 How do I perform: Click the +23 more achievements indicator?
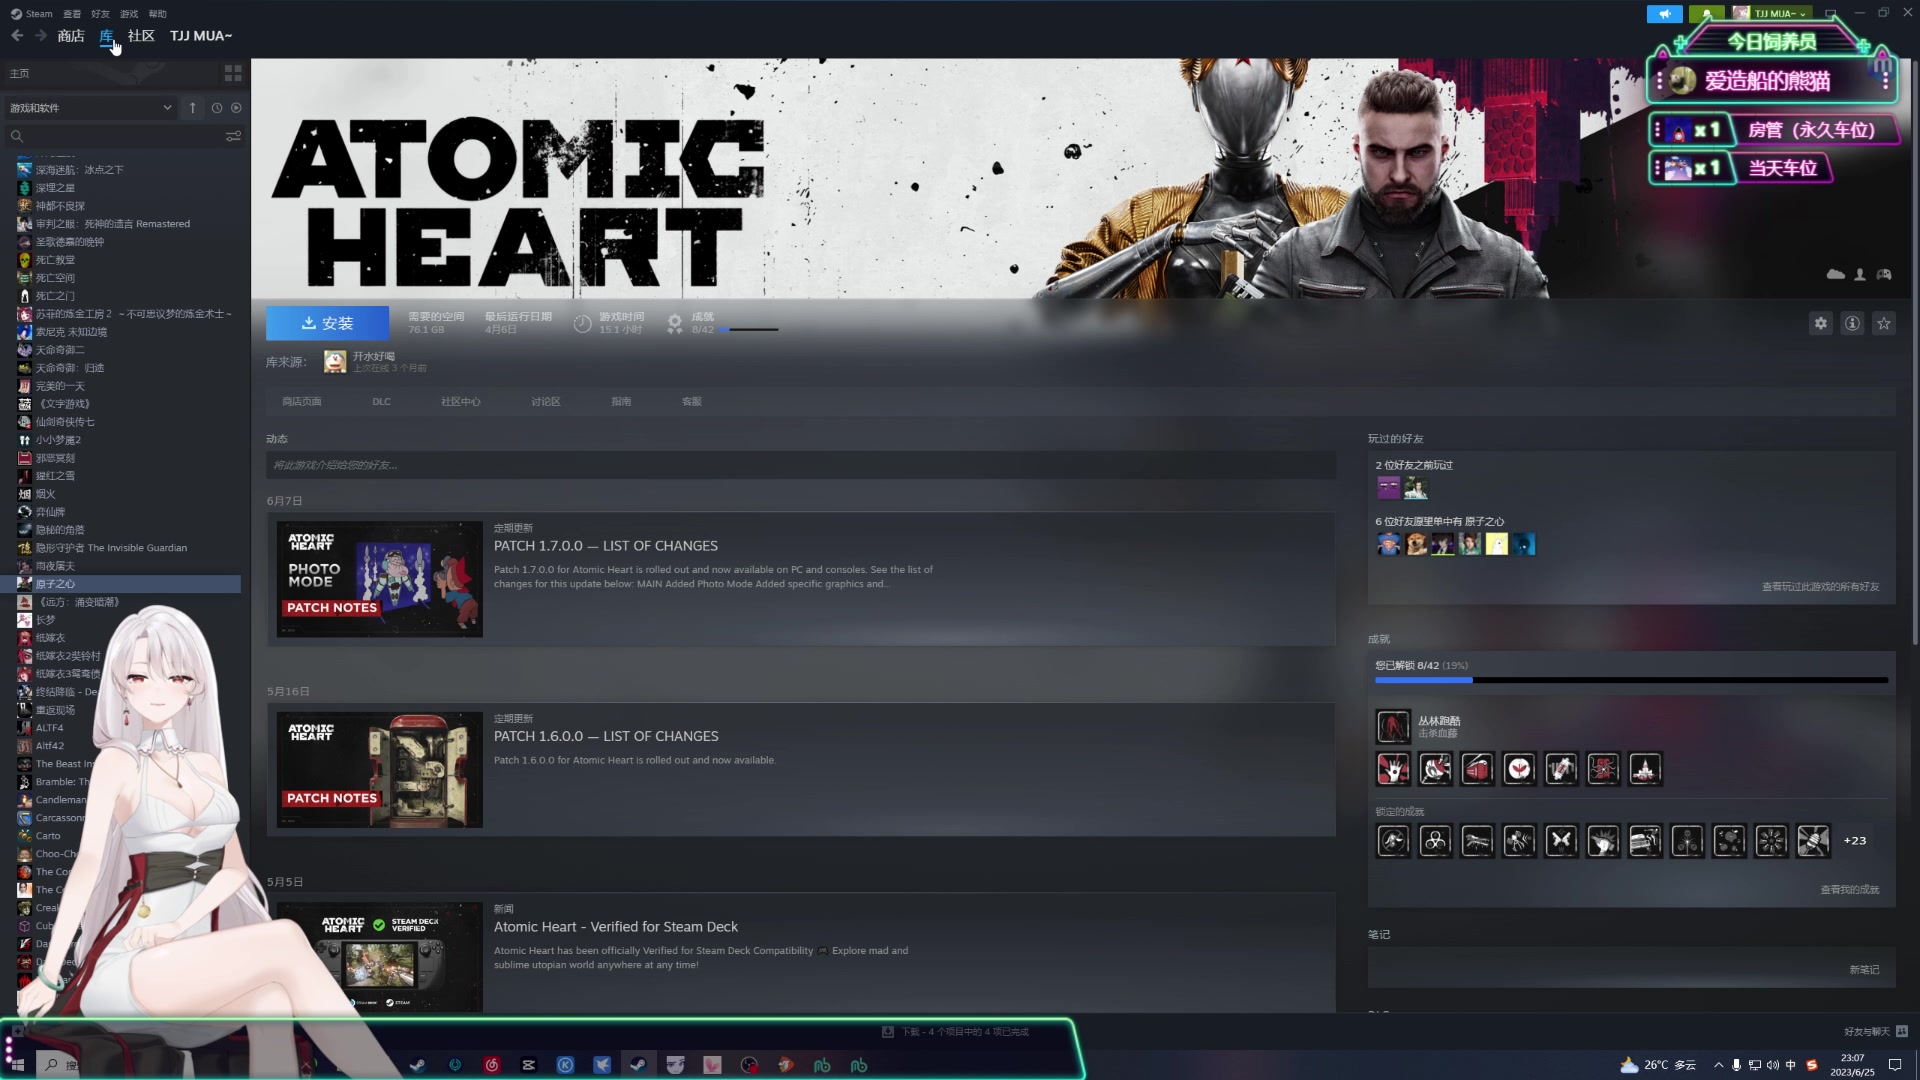(1855, 841)
